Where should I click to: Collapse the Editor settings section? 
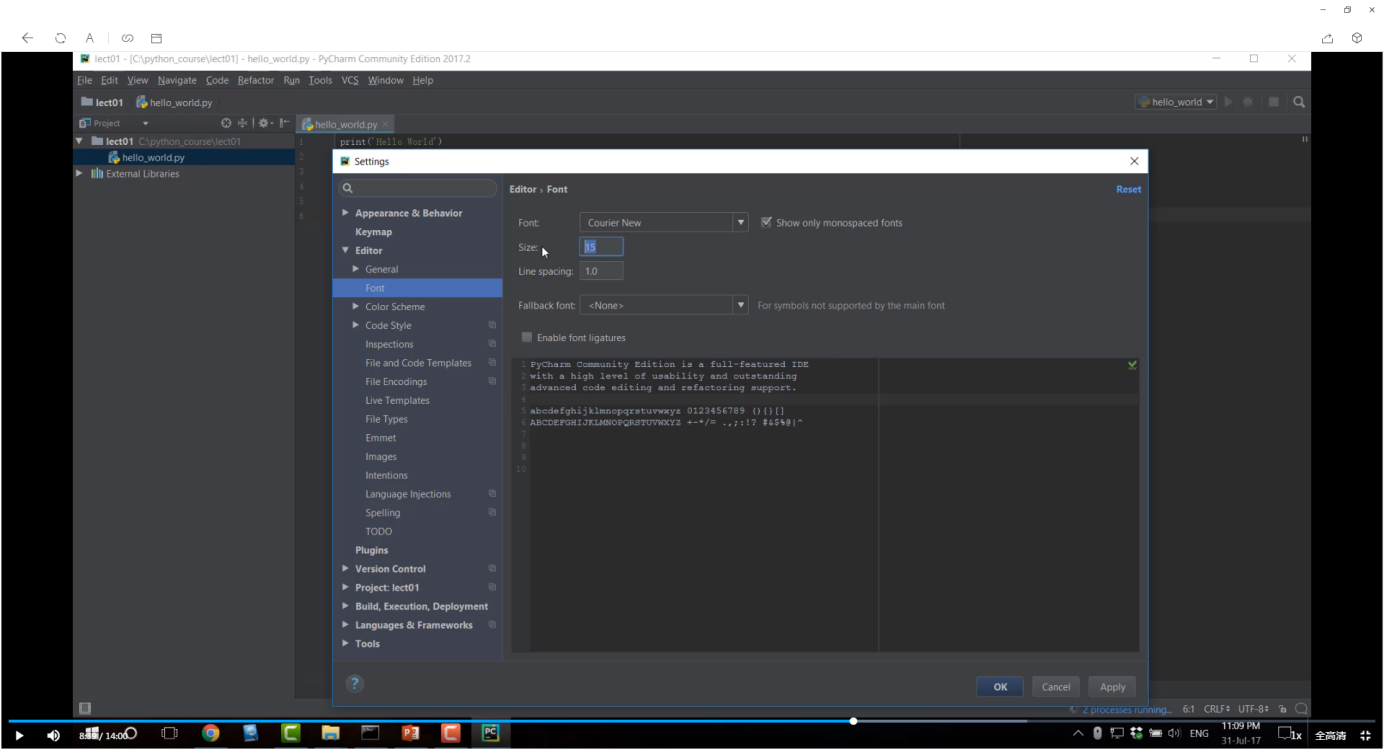coord(346,250)
